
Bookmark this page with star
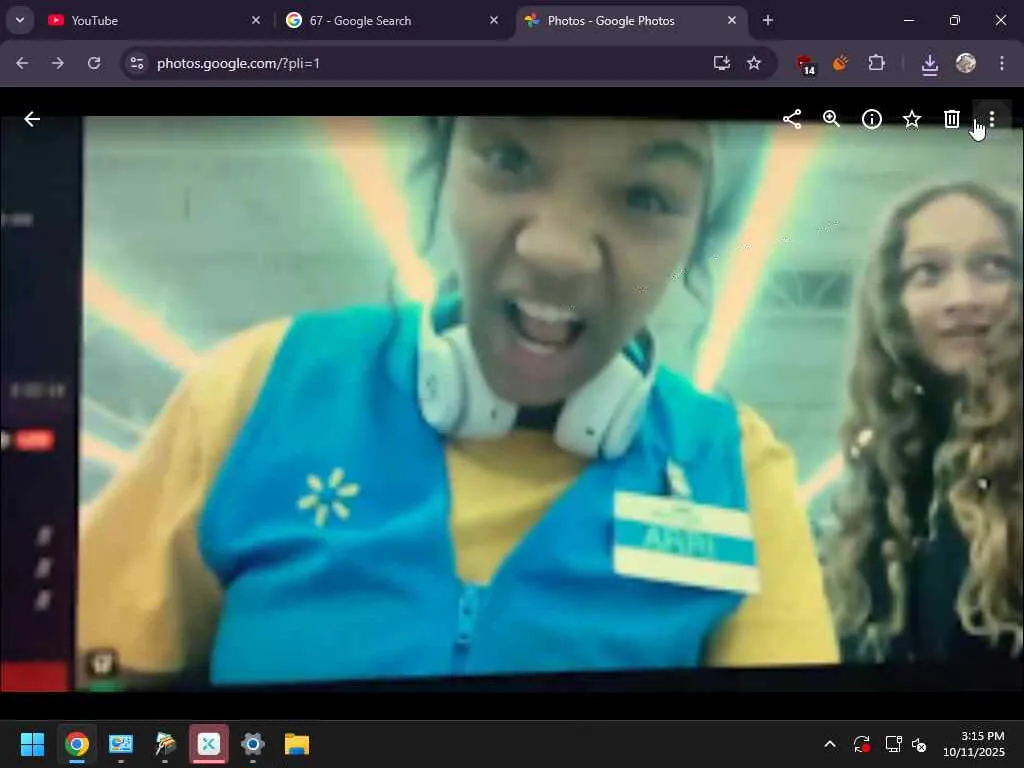point(754,63)
